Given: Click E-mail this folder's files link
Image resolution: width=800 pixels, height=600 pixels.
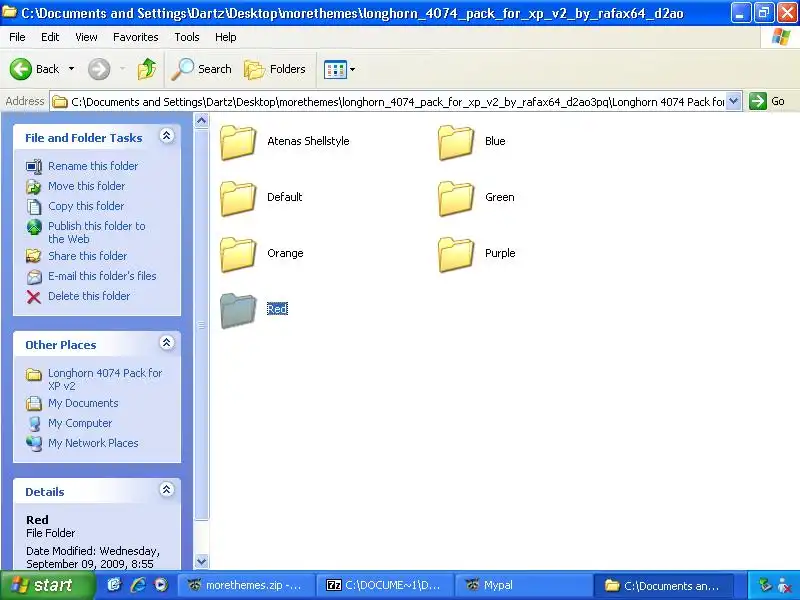Looking at the screenshot, I should [102, 276].
